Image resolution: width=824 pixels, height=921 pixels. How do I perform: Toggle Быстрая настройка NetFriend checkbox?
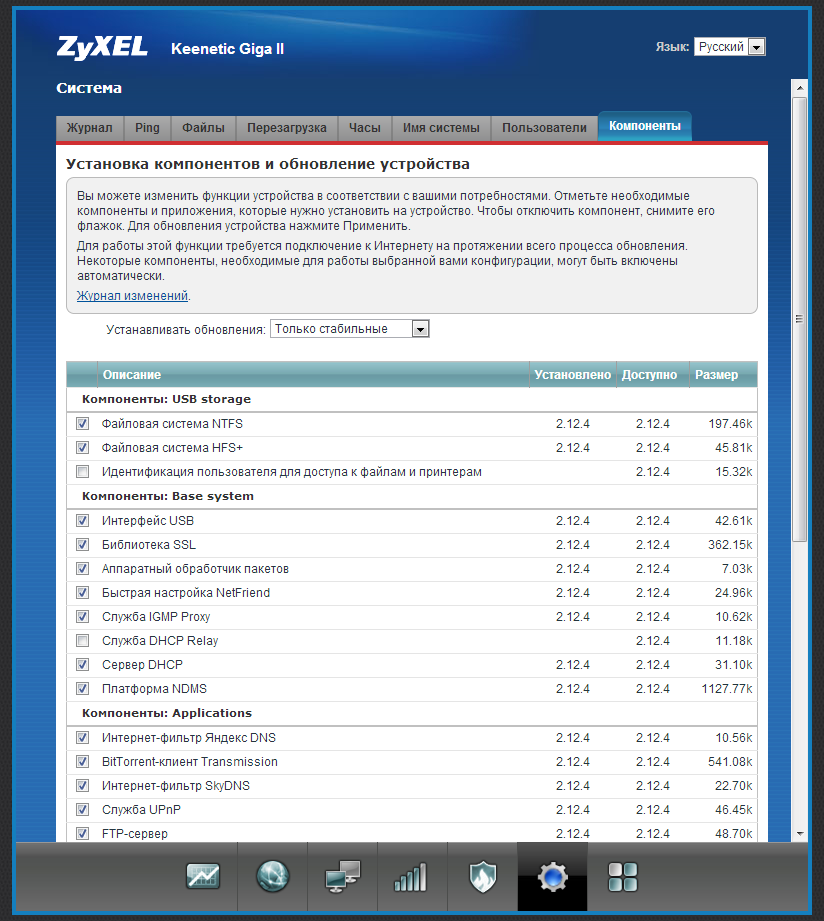[x=82, y=592]
